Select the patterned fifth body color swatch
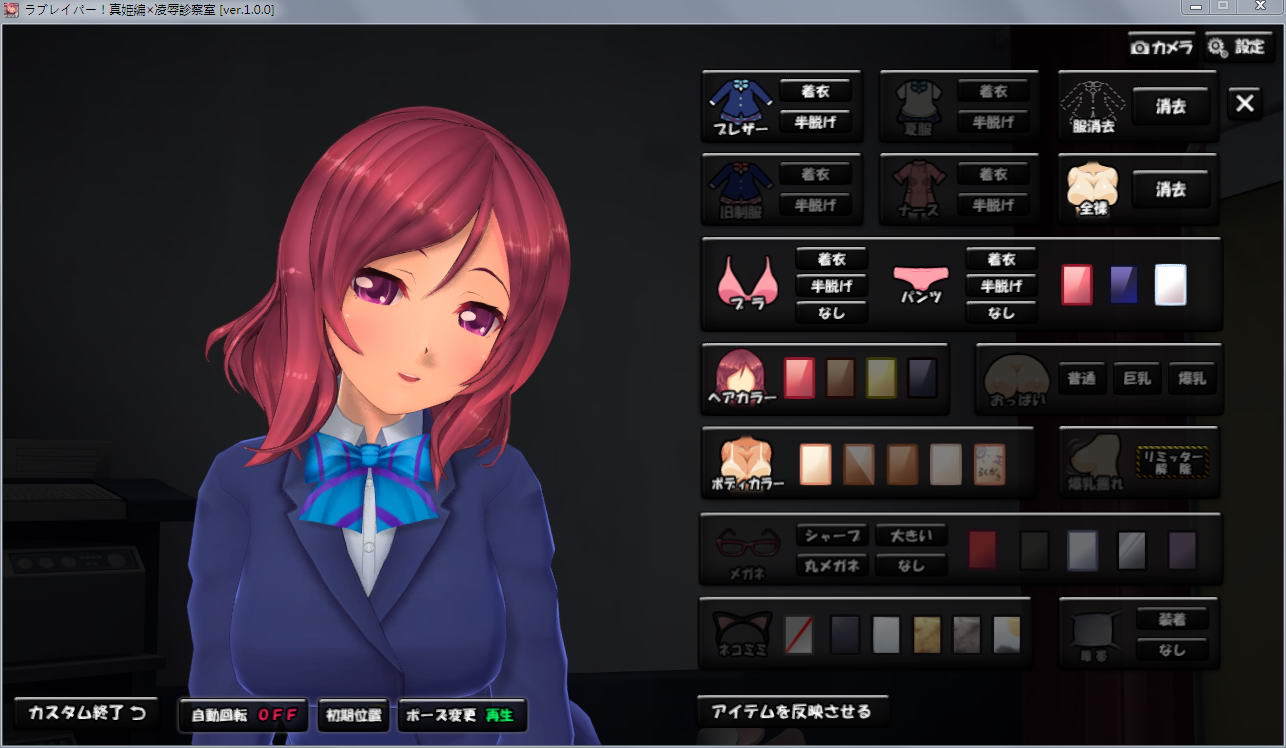The width and height of the screenshot is (1286, 748). click(990, 464)
